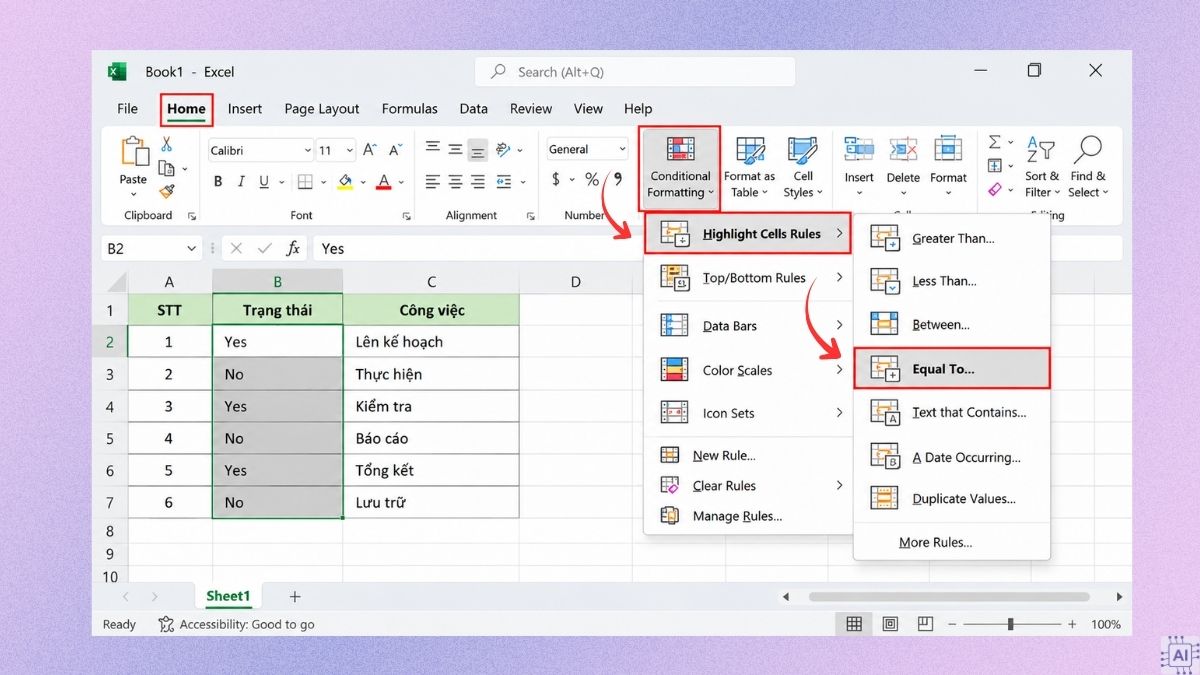Increase font size with larger A

pos(370,150)
